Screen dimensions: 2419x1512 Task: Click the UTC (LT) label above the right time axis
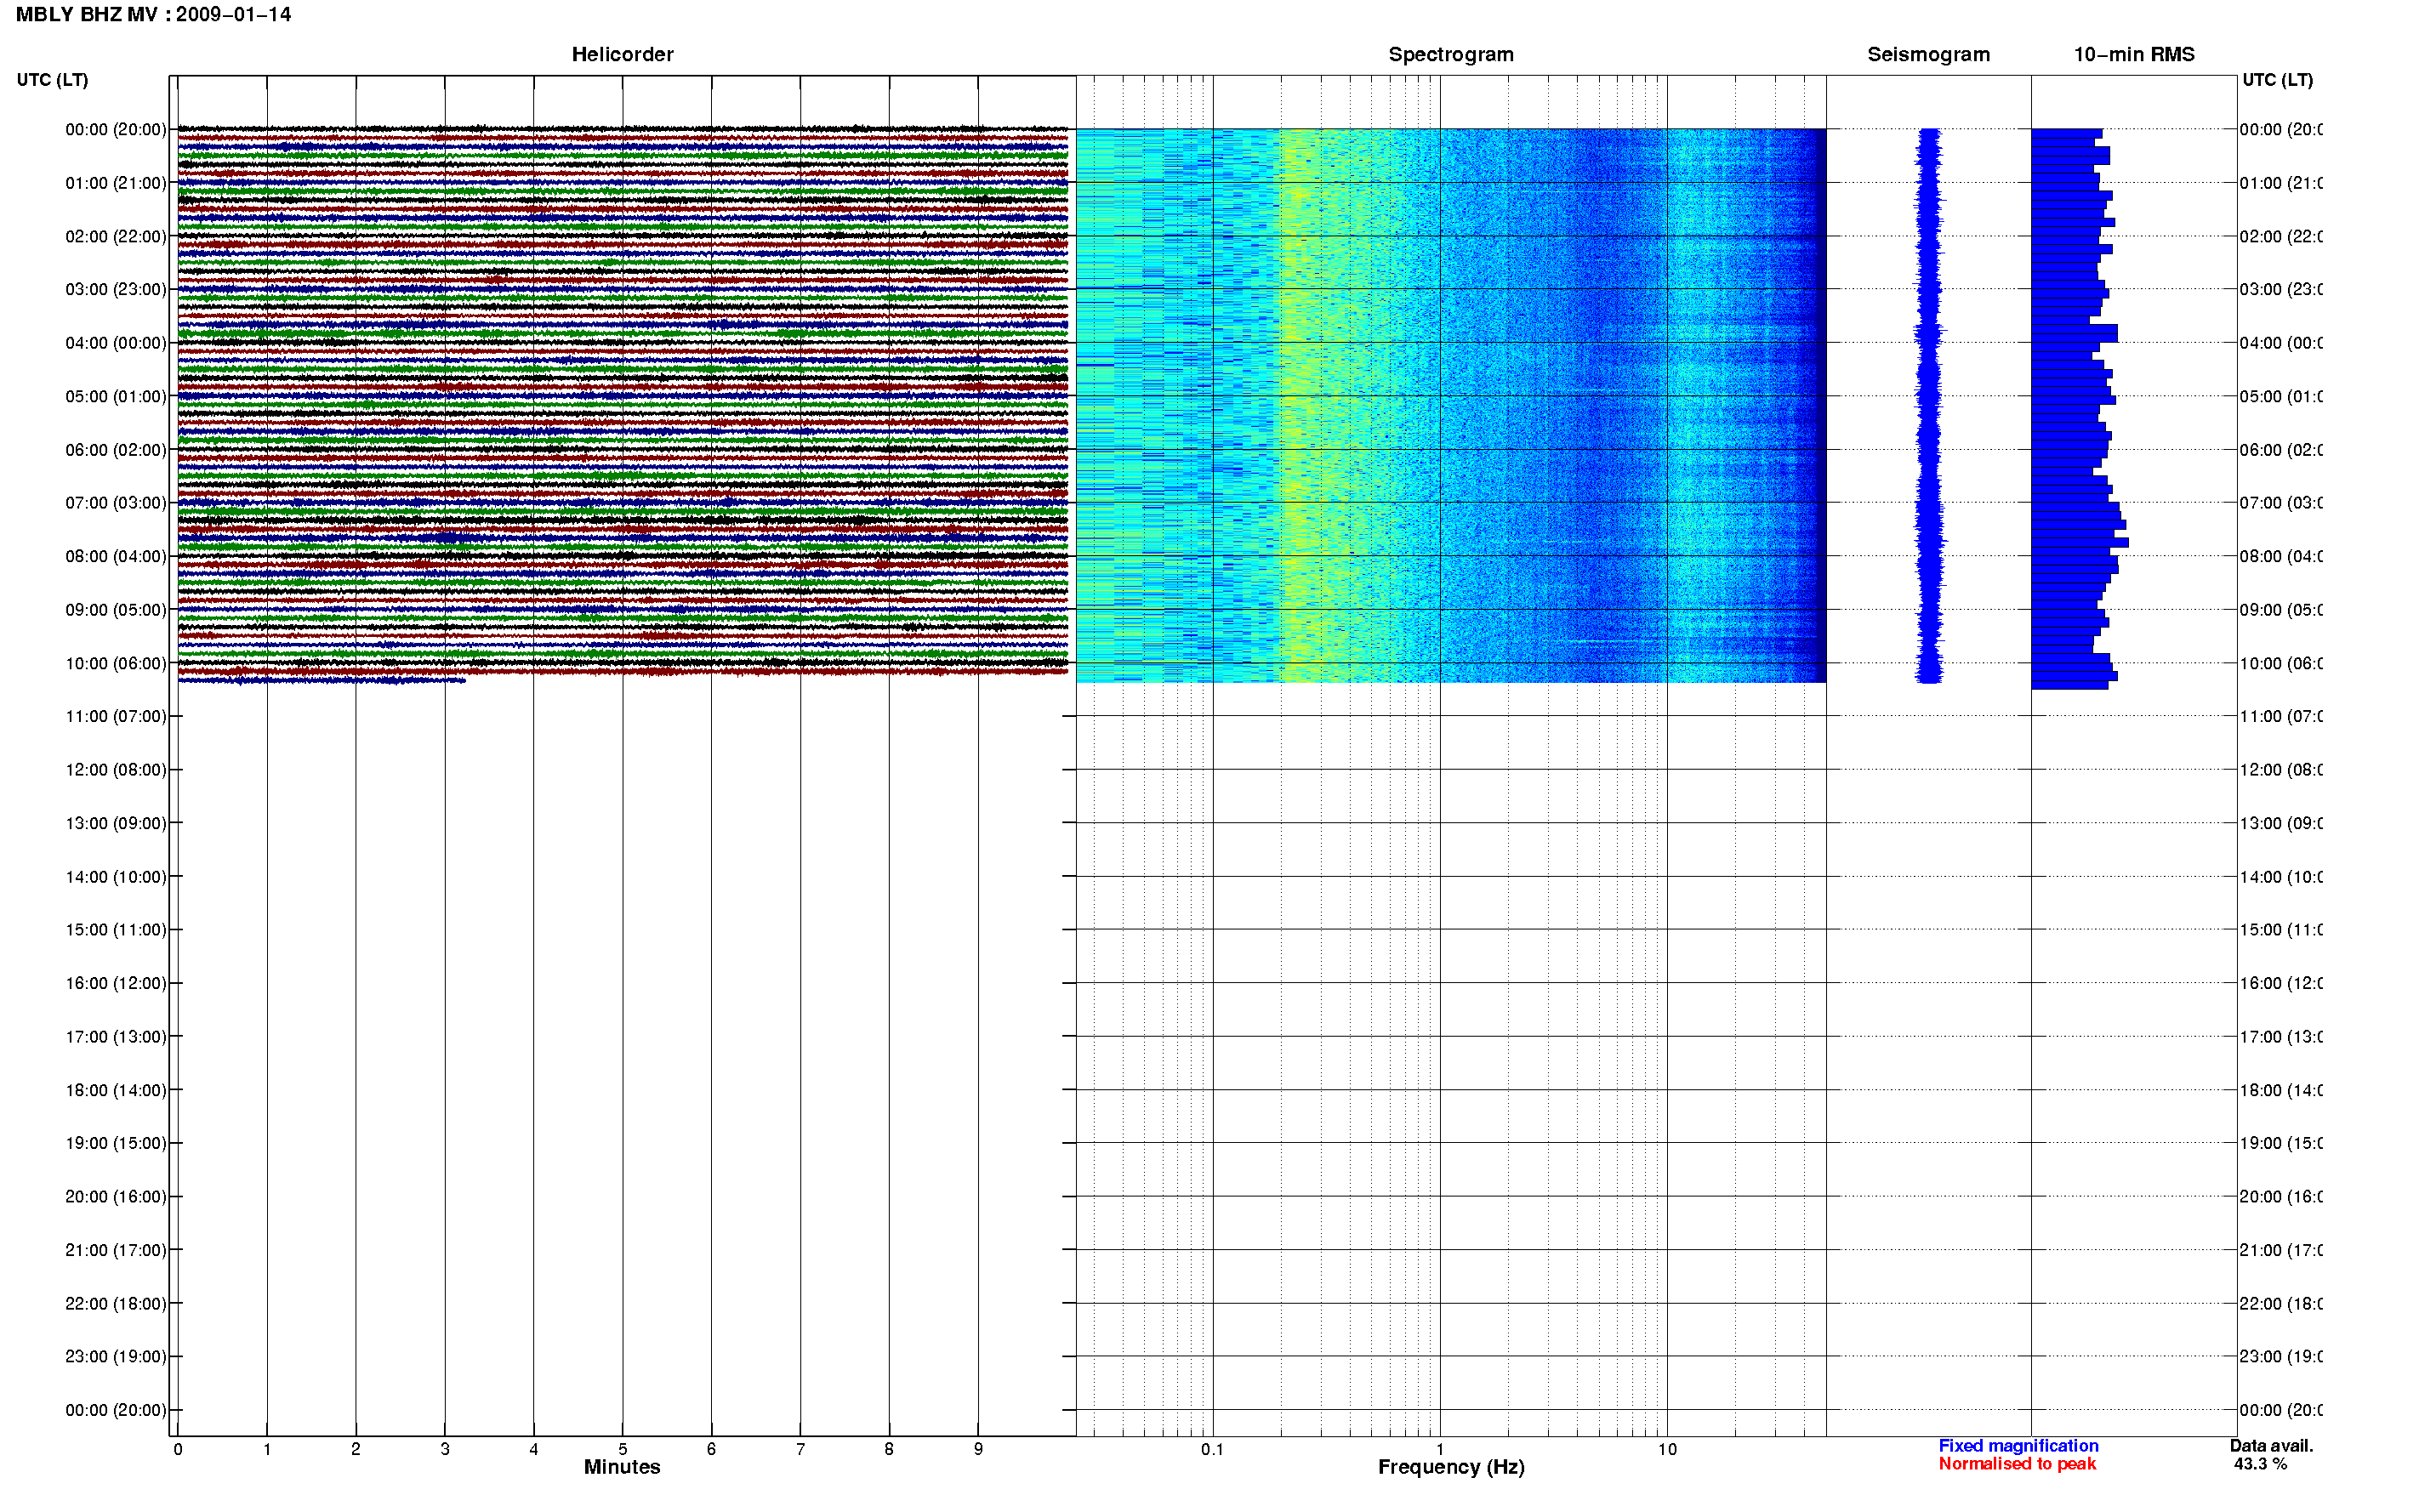coord(2277,80)
